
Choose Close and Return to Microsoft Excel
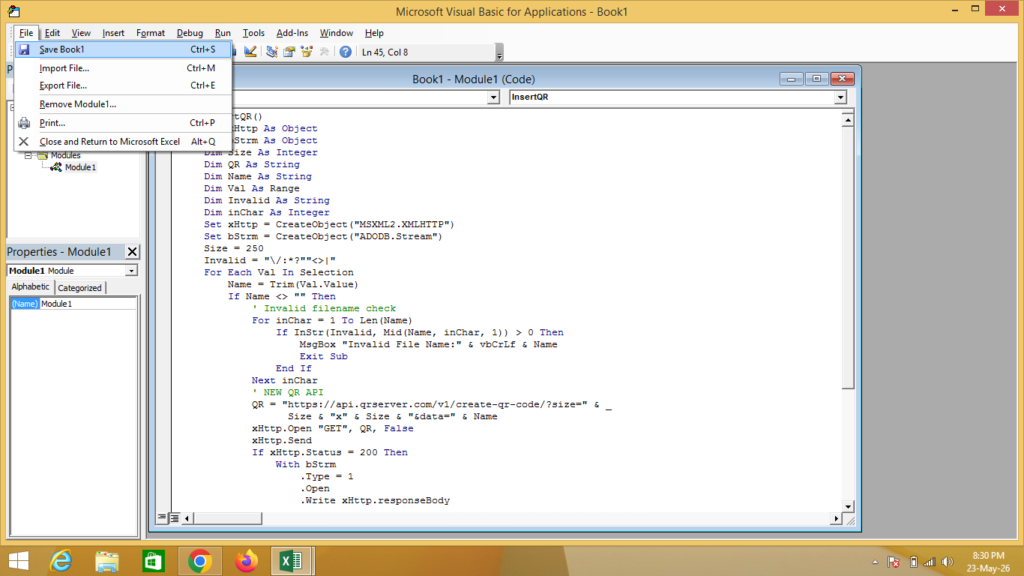[x=123, y=141]
